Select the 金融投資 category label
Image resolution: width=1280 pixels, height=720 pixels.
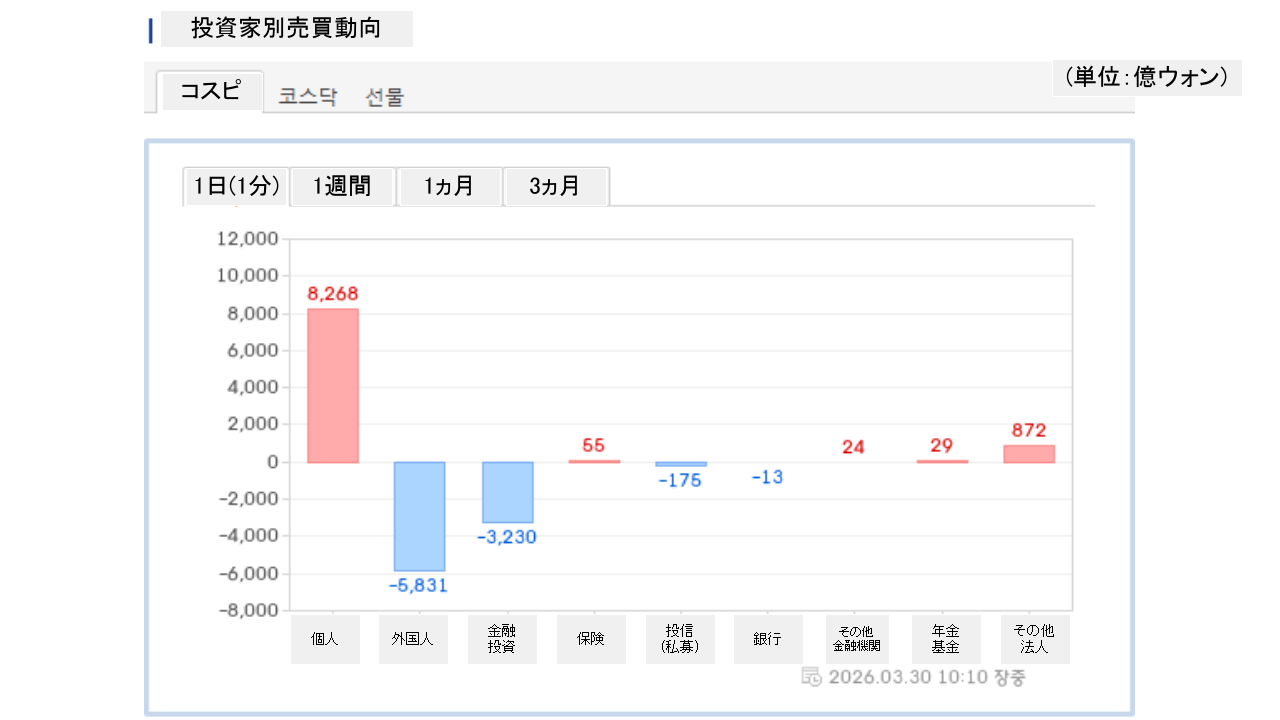click(502, 639)
